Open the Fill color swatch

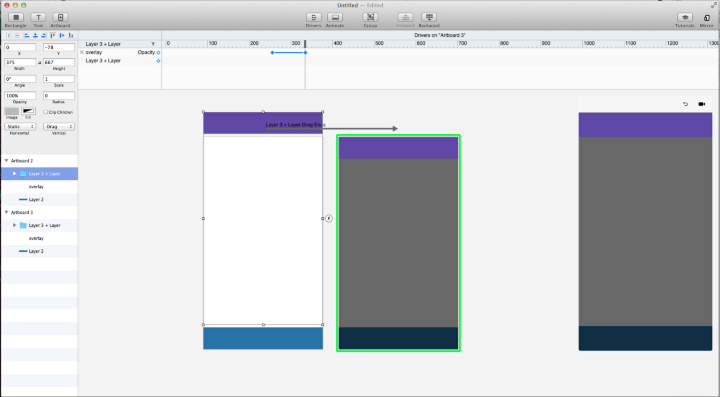pyautogui.click(x=28, y=112)
